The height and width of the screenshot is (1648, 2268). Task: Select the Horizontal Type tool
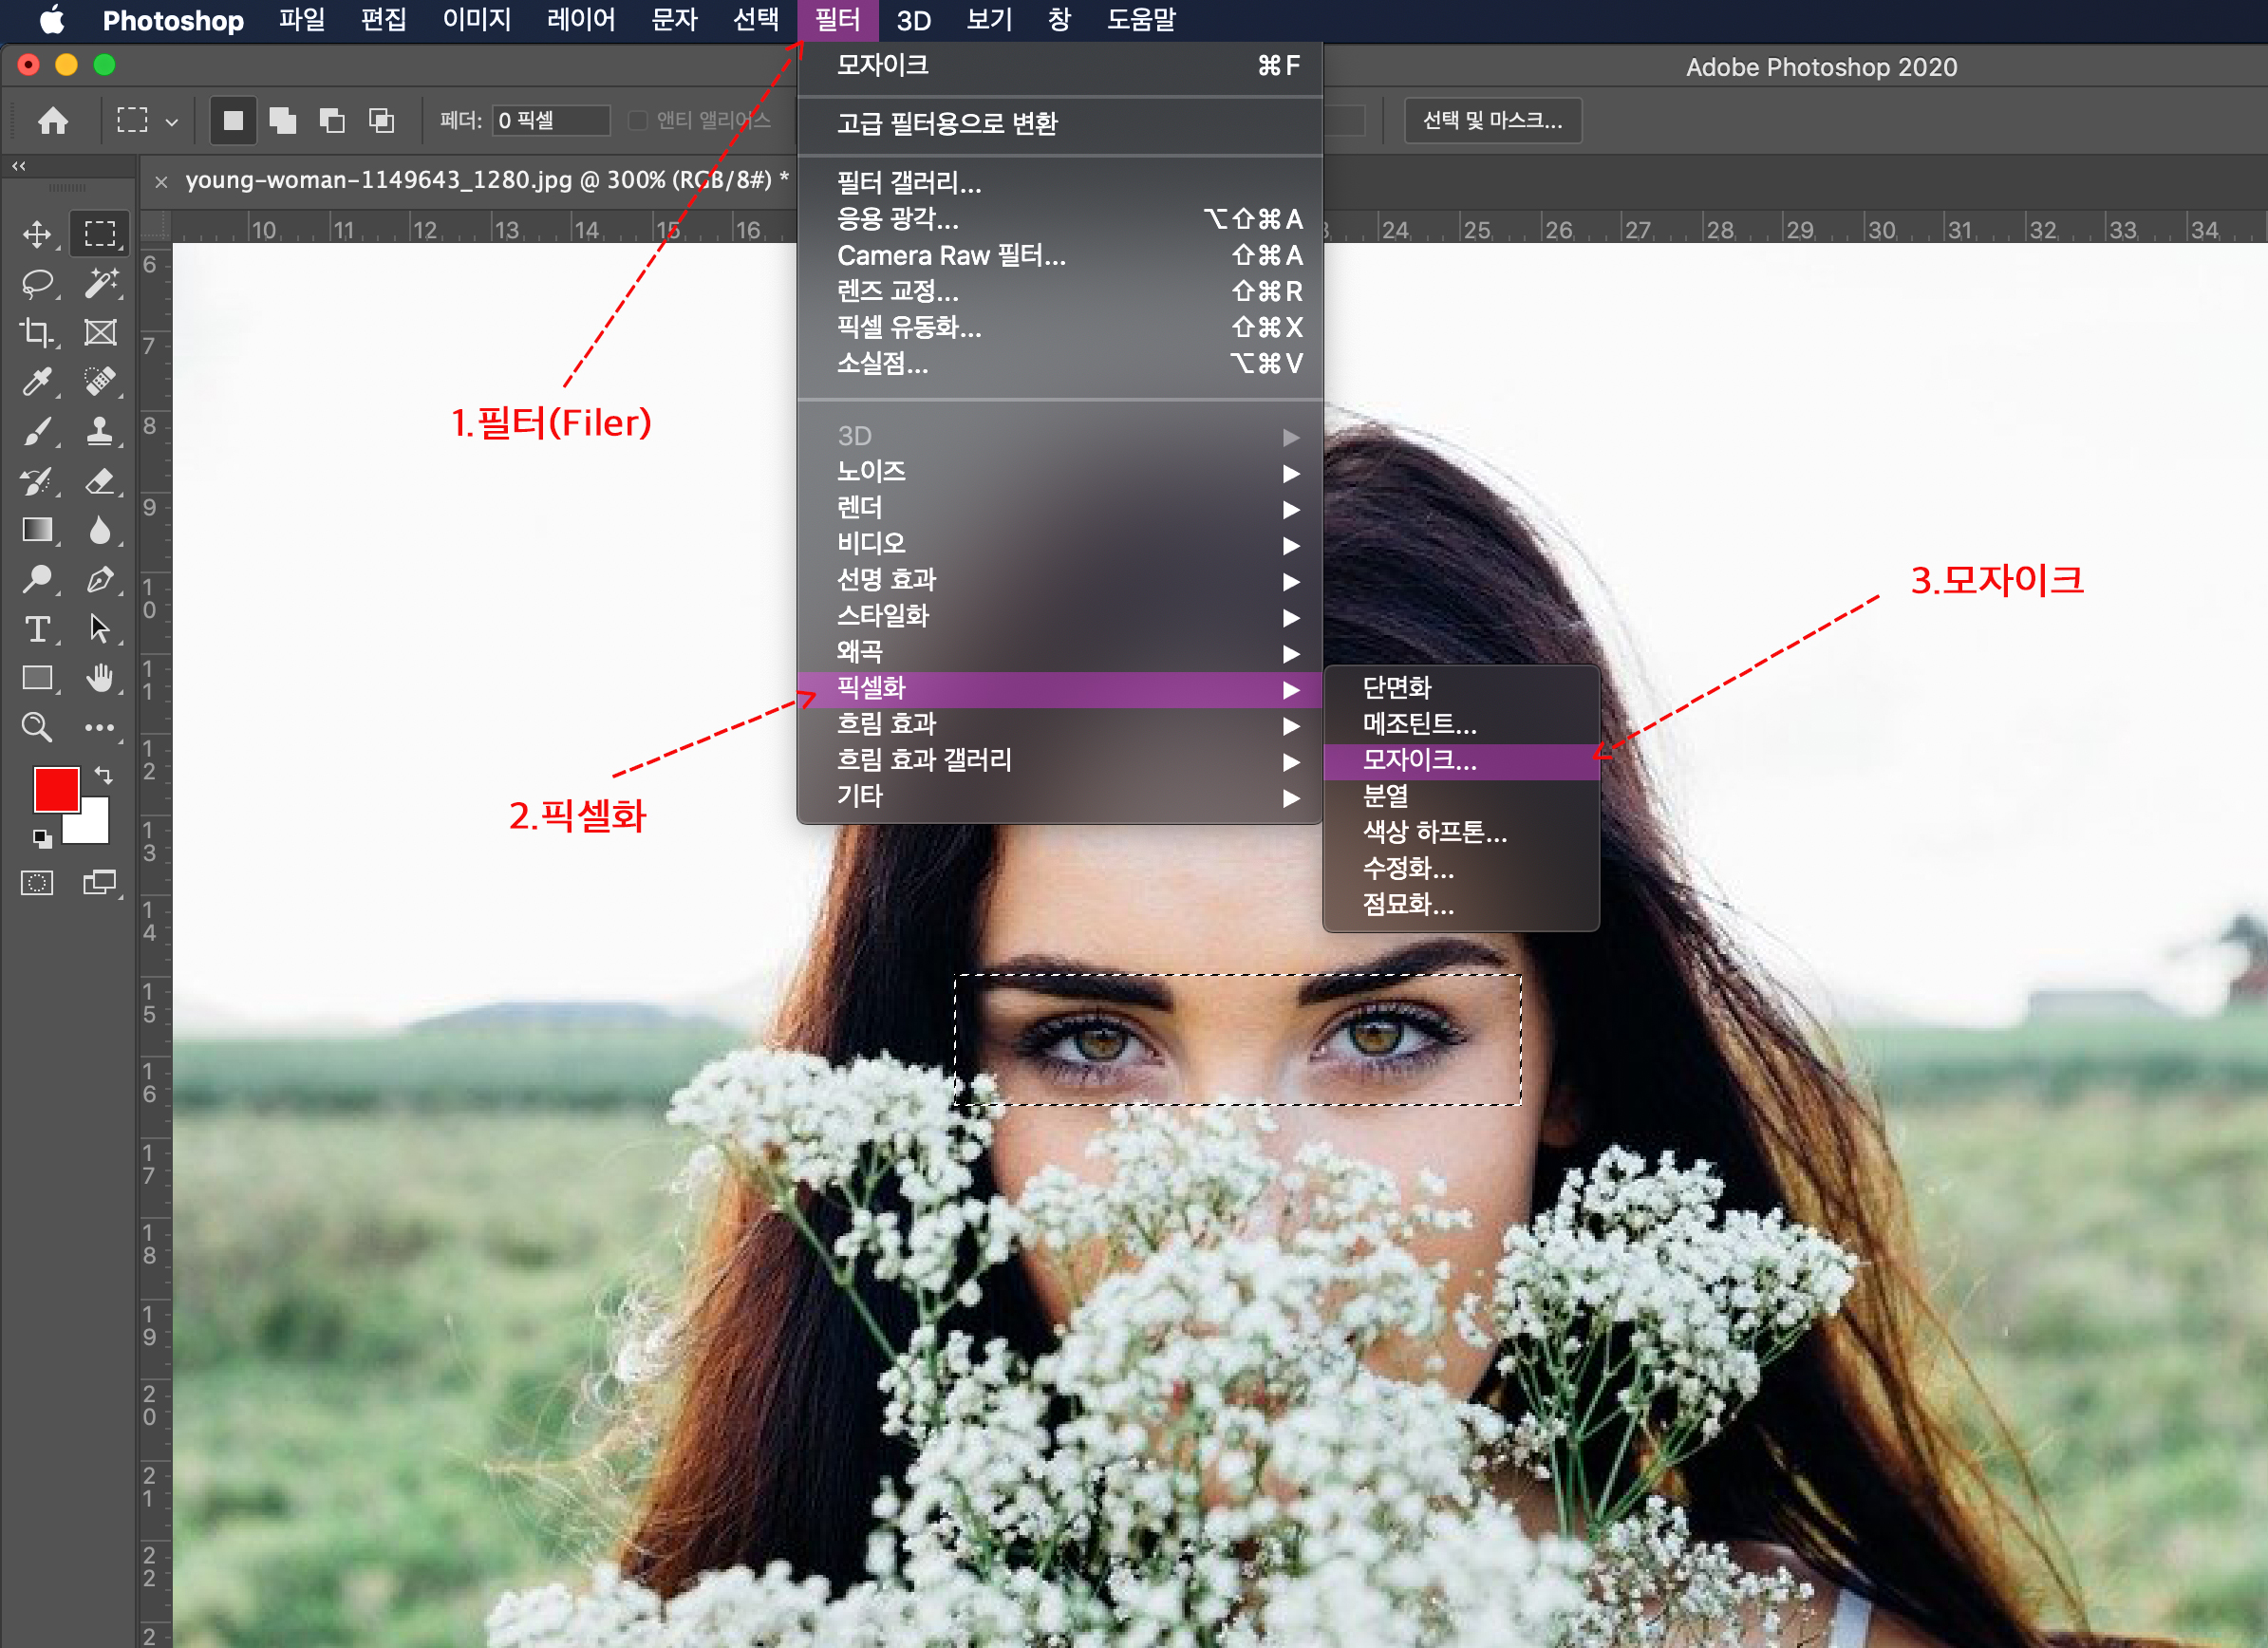37,629
